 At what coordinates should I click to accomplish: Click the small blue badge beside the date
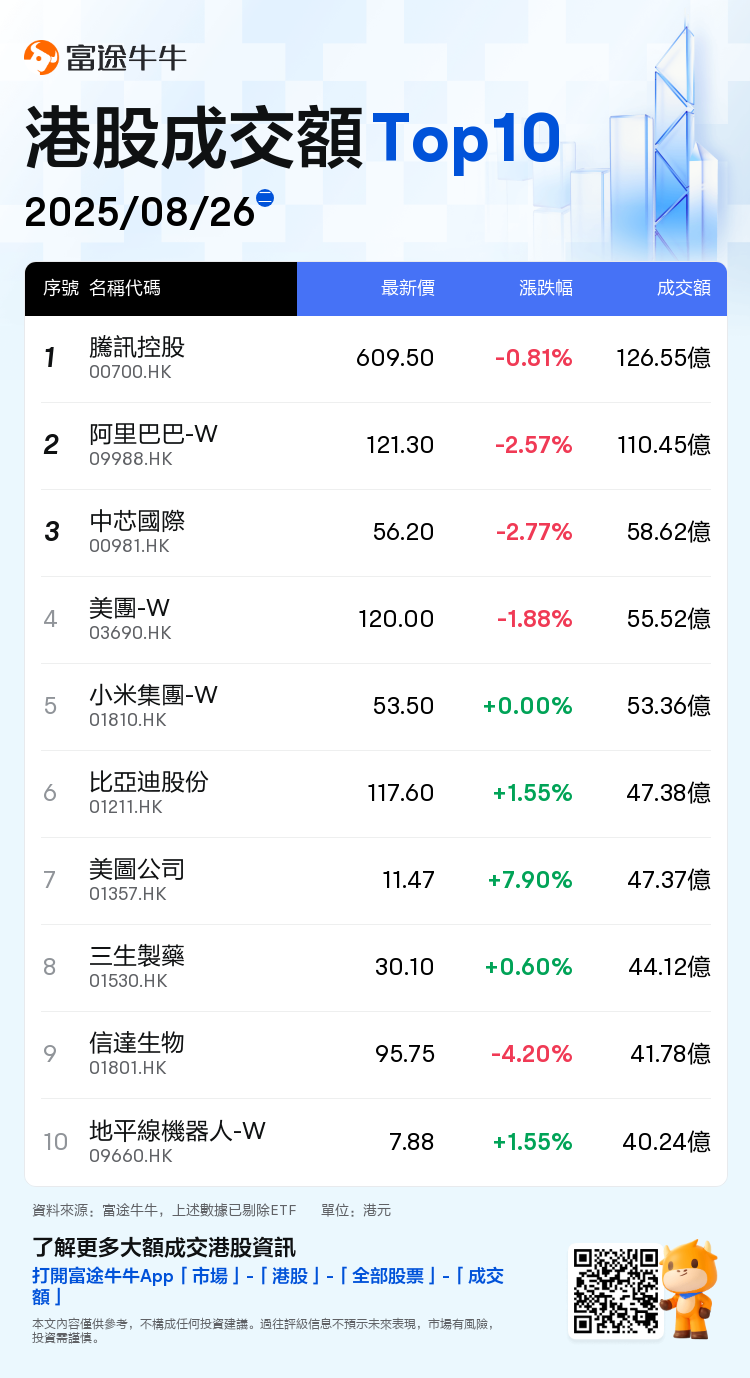[x=265, y=198]
